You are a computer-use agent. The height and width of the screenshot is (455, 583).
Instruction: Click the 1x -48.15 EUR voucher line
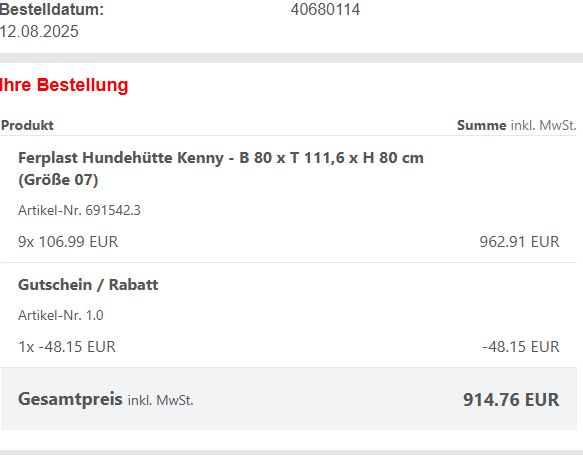pyautogui.click(x=67, y=346)
